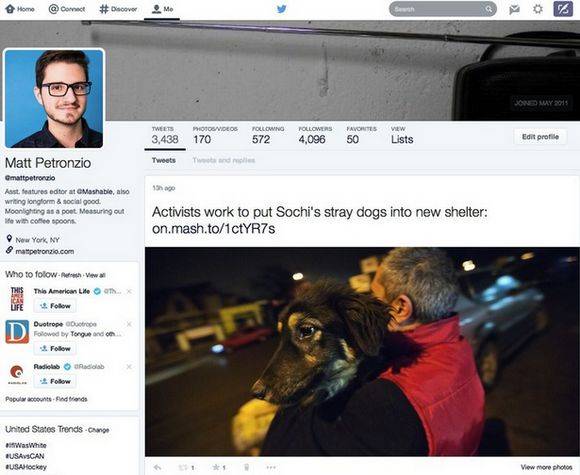
Task: Open the on.mash.to article link
Action: click(213, 229)
